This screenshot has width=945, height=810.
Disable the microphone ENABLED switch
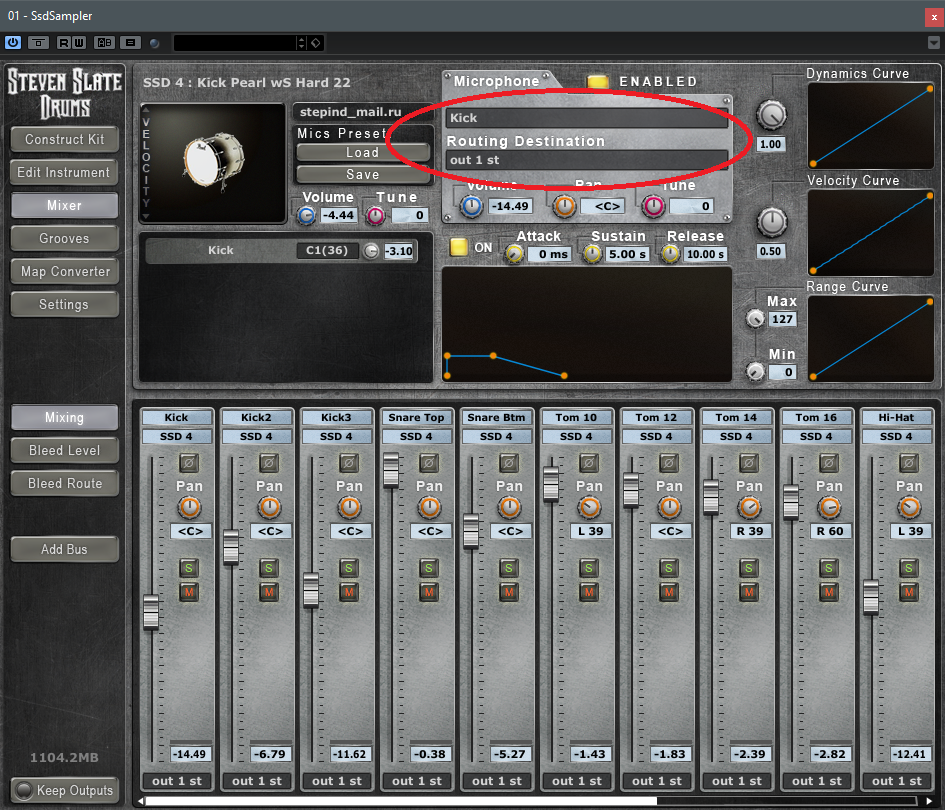pyautogui.click(x=598, y=81)
